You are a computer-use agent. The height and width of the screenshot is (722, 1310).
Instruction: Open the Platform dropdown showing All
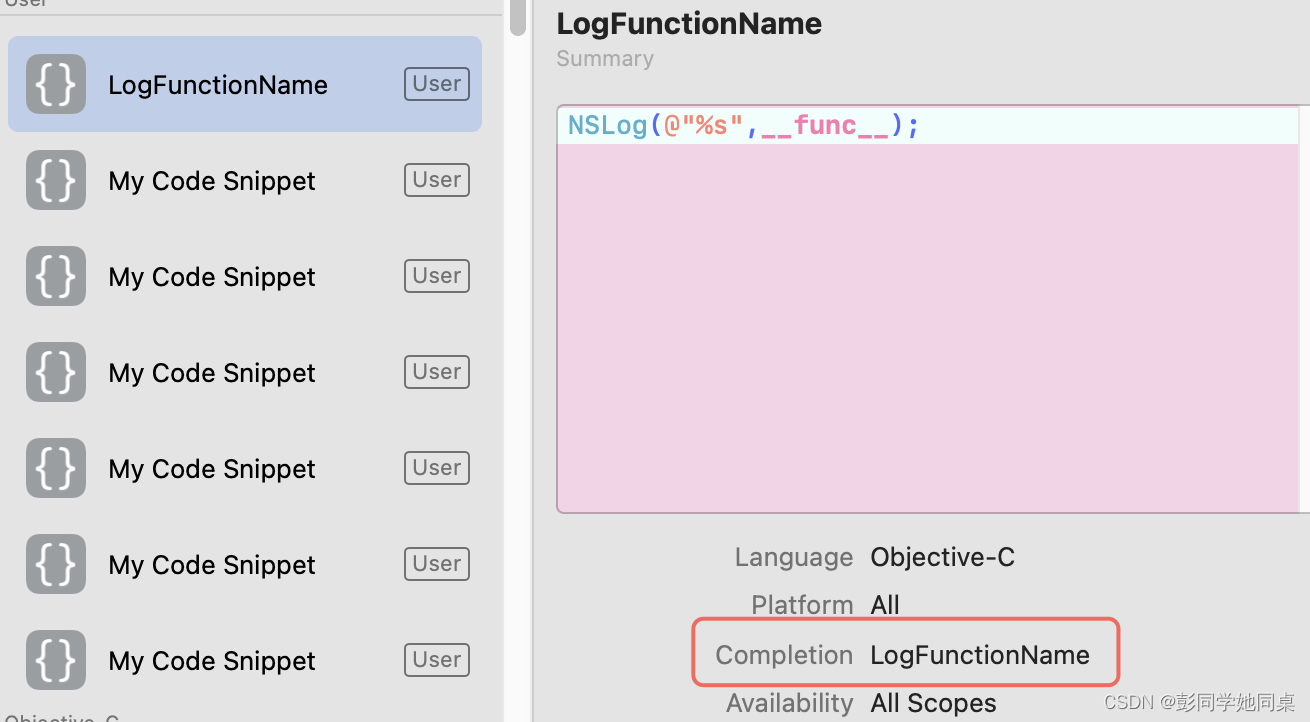[x=885, y=605]
